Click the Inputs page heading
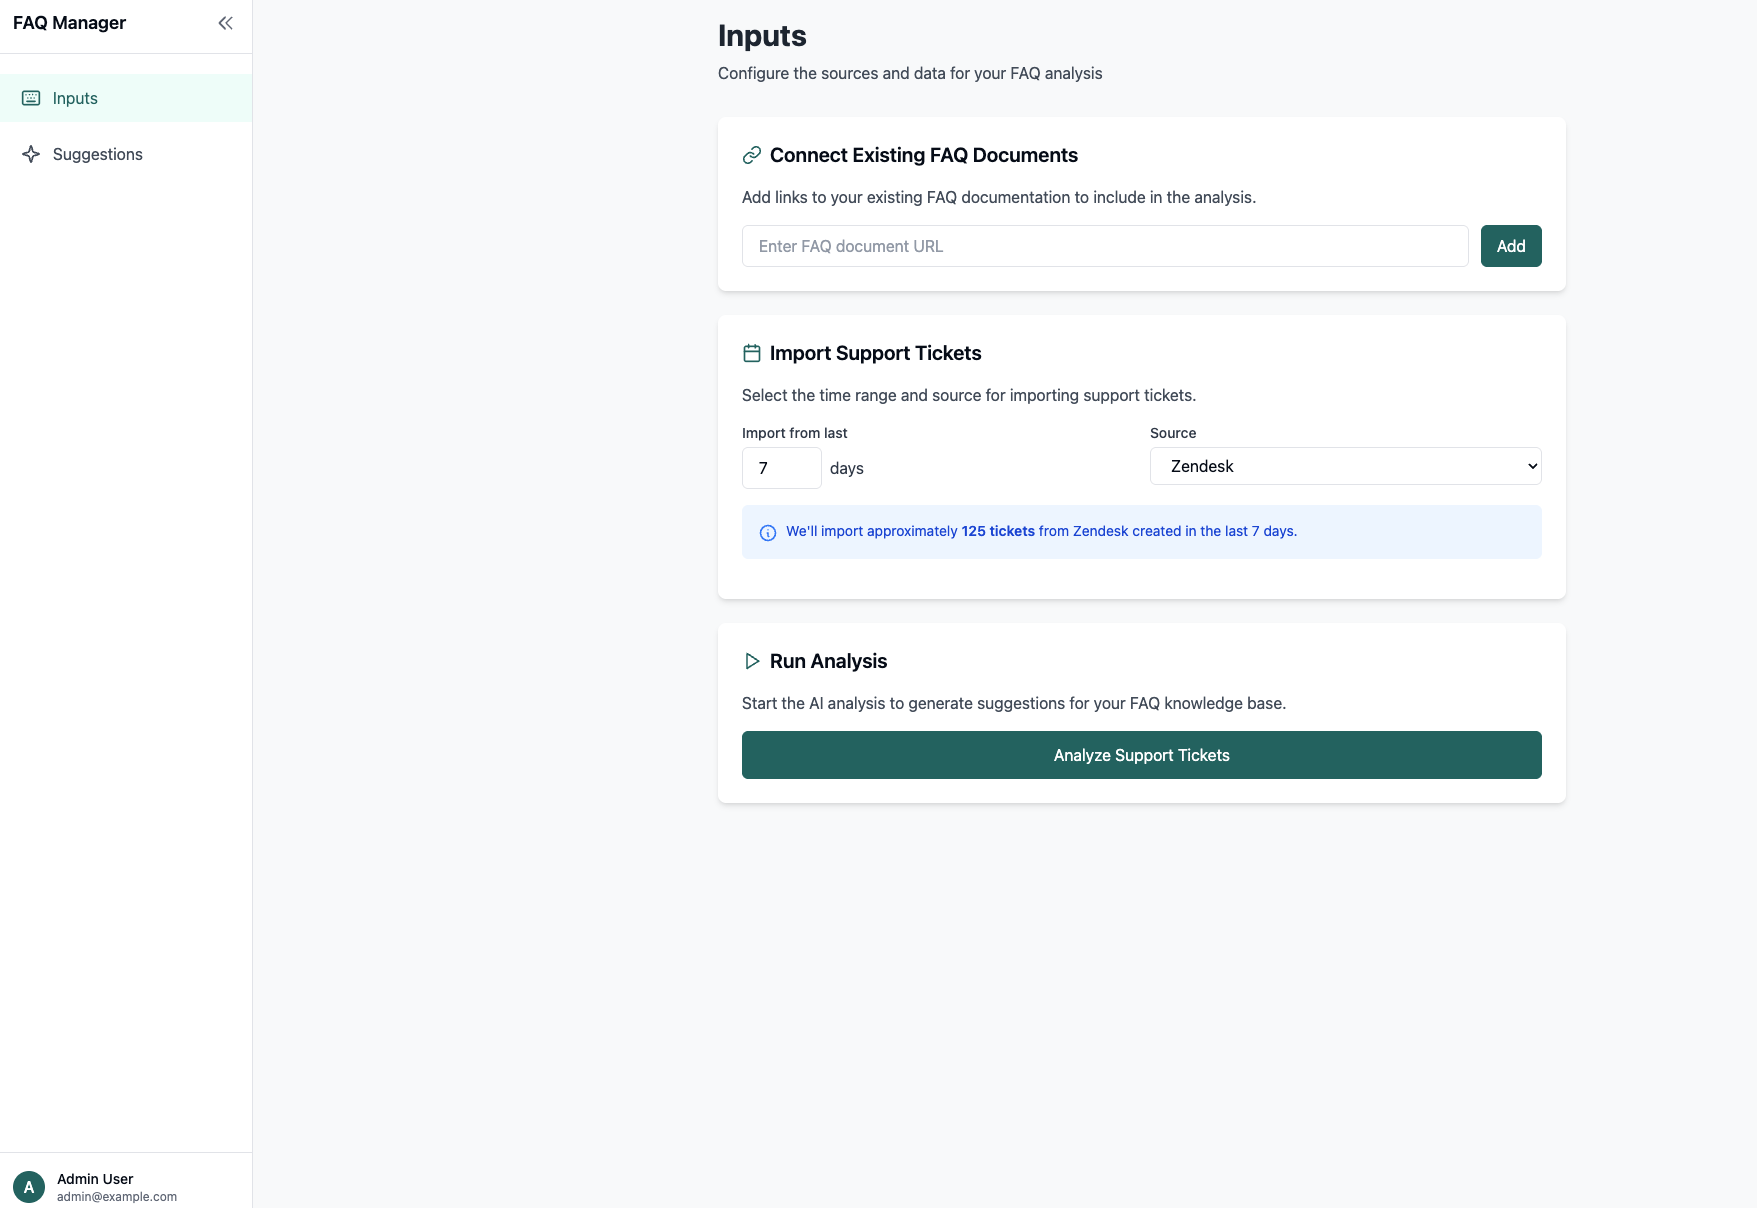The image size is (1757, 1208). [x=762, y=36]
